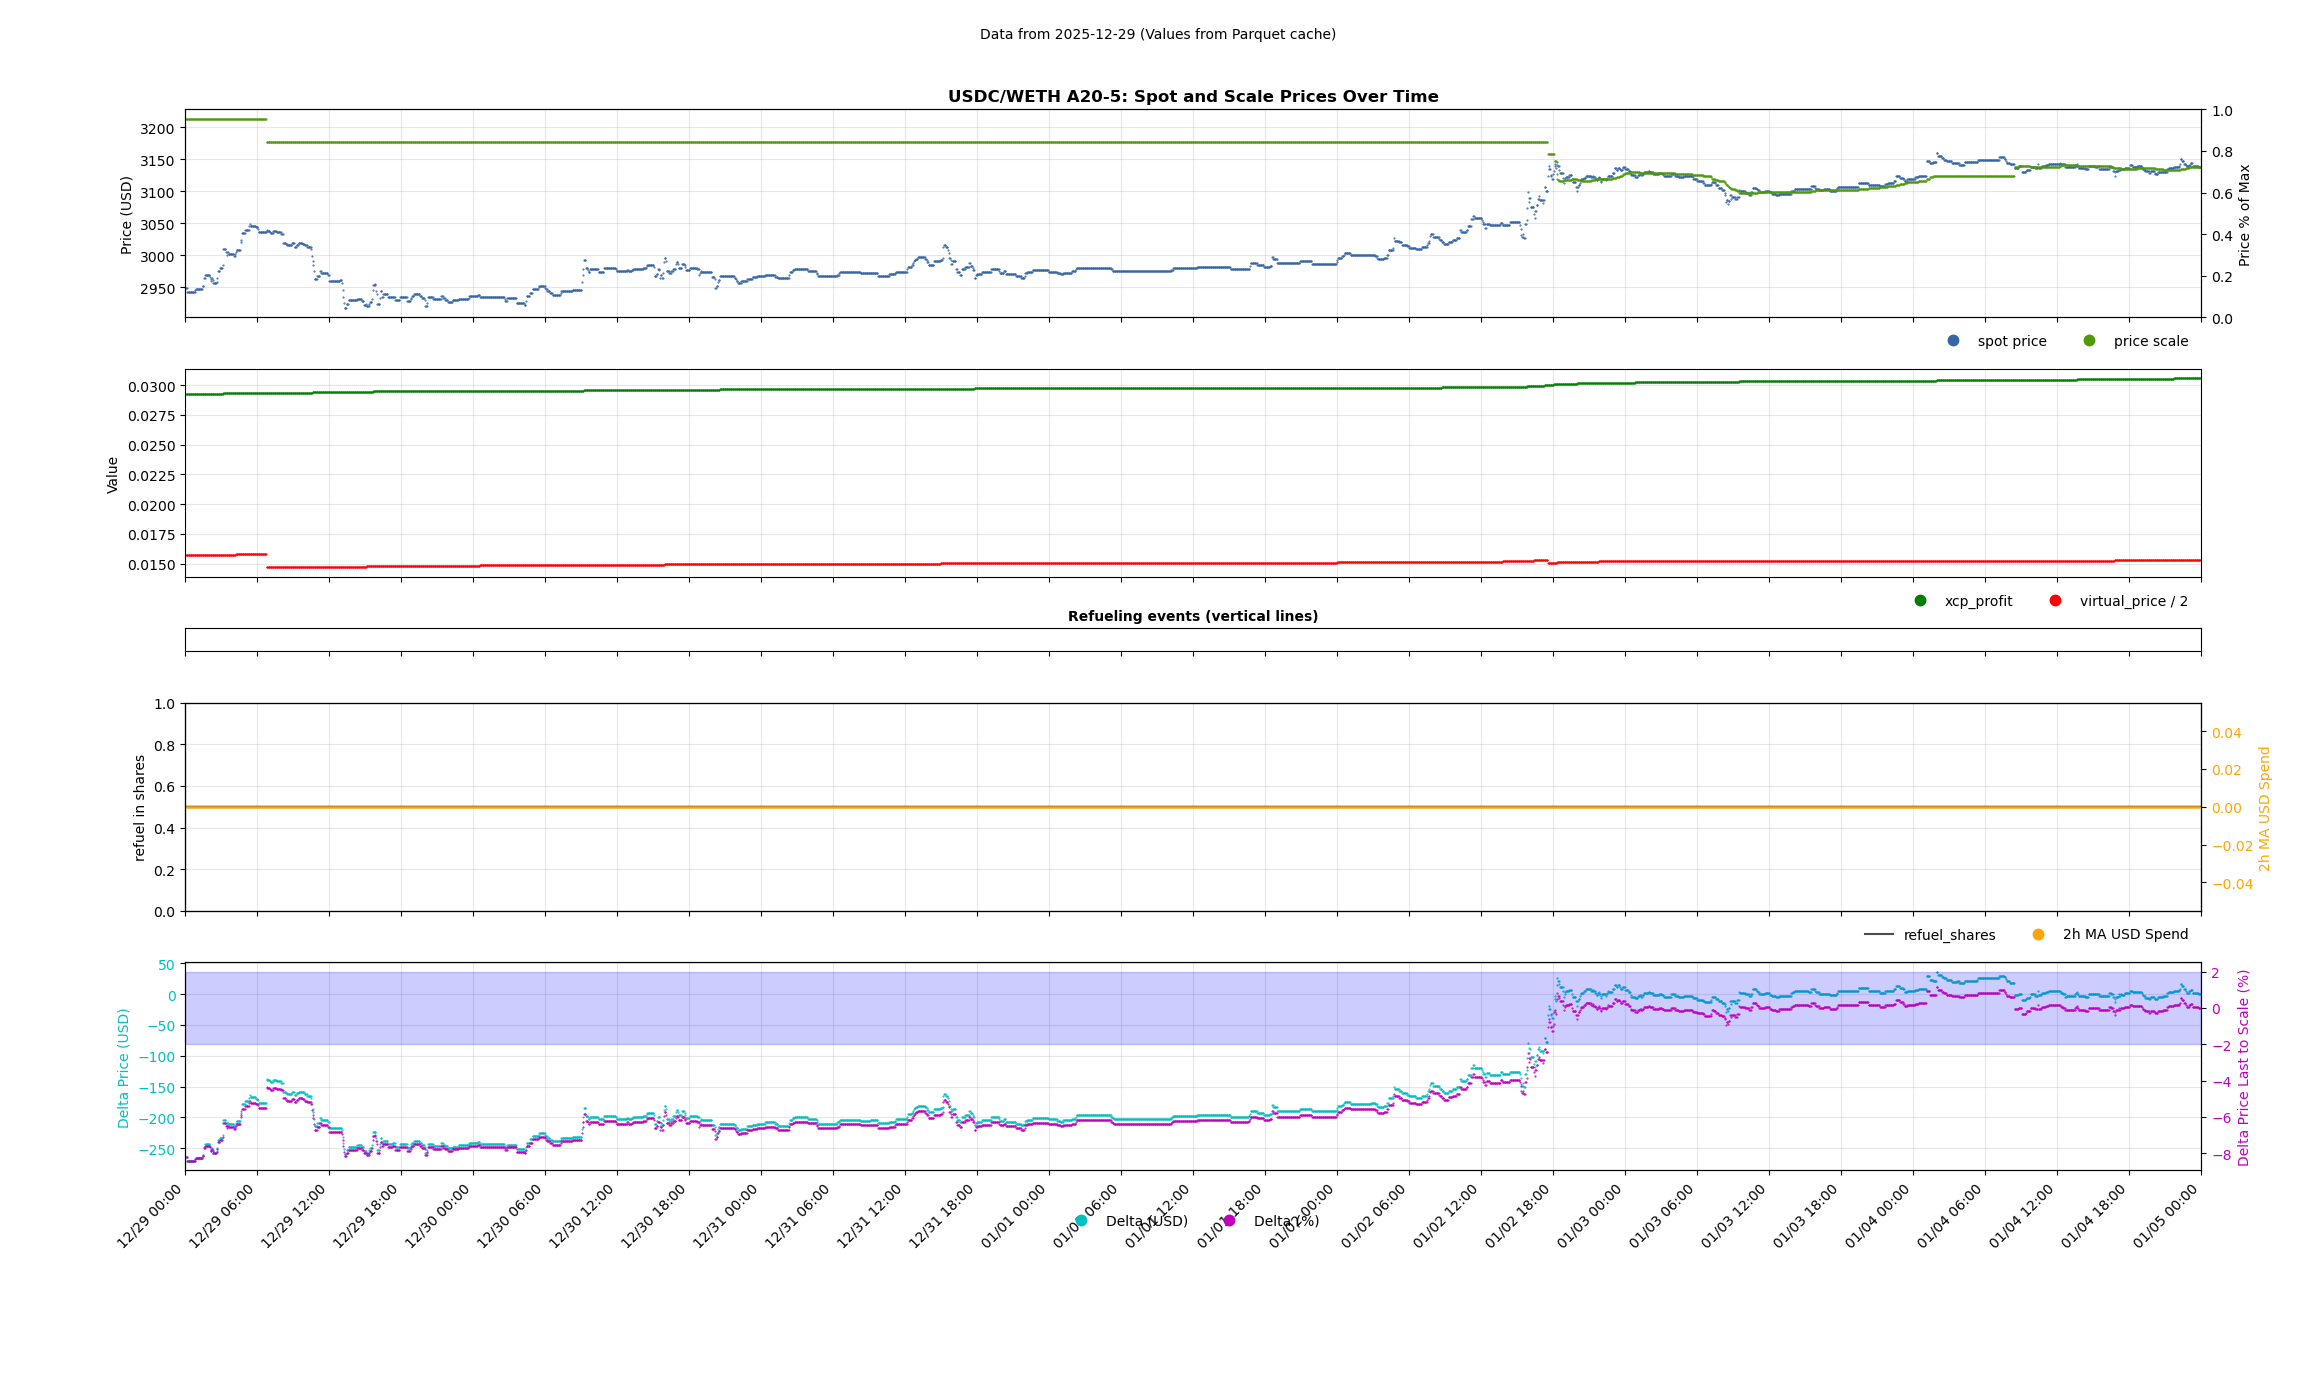Click the empty refueling events strip
This screenshot has width=2317, height=1377.
pyautogui.click(x=1193, y=640)
